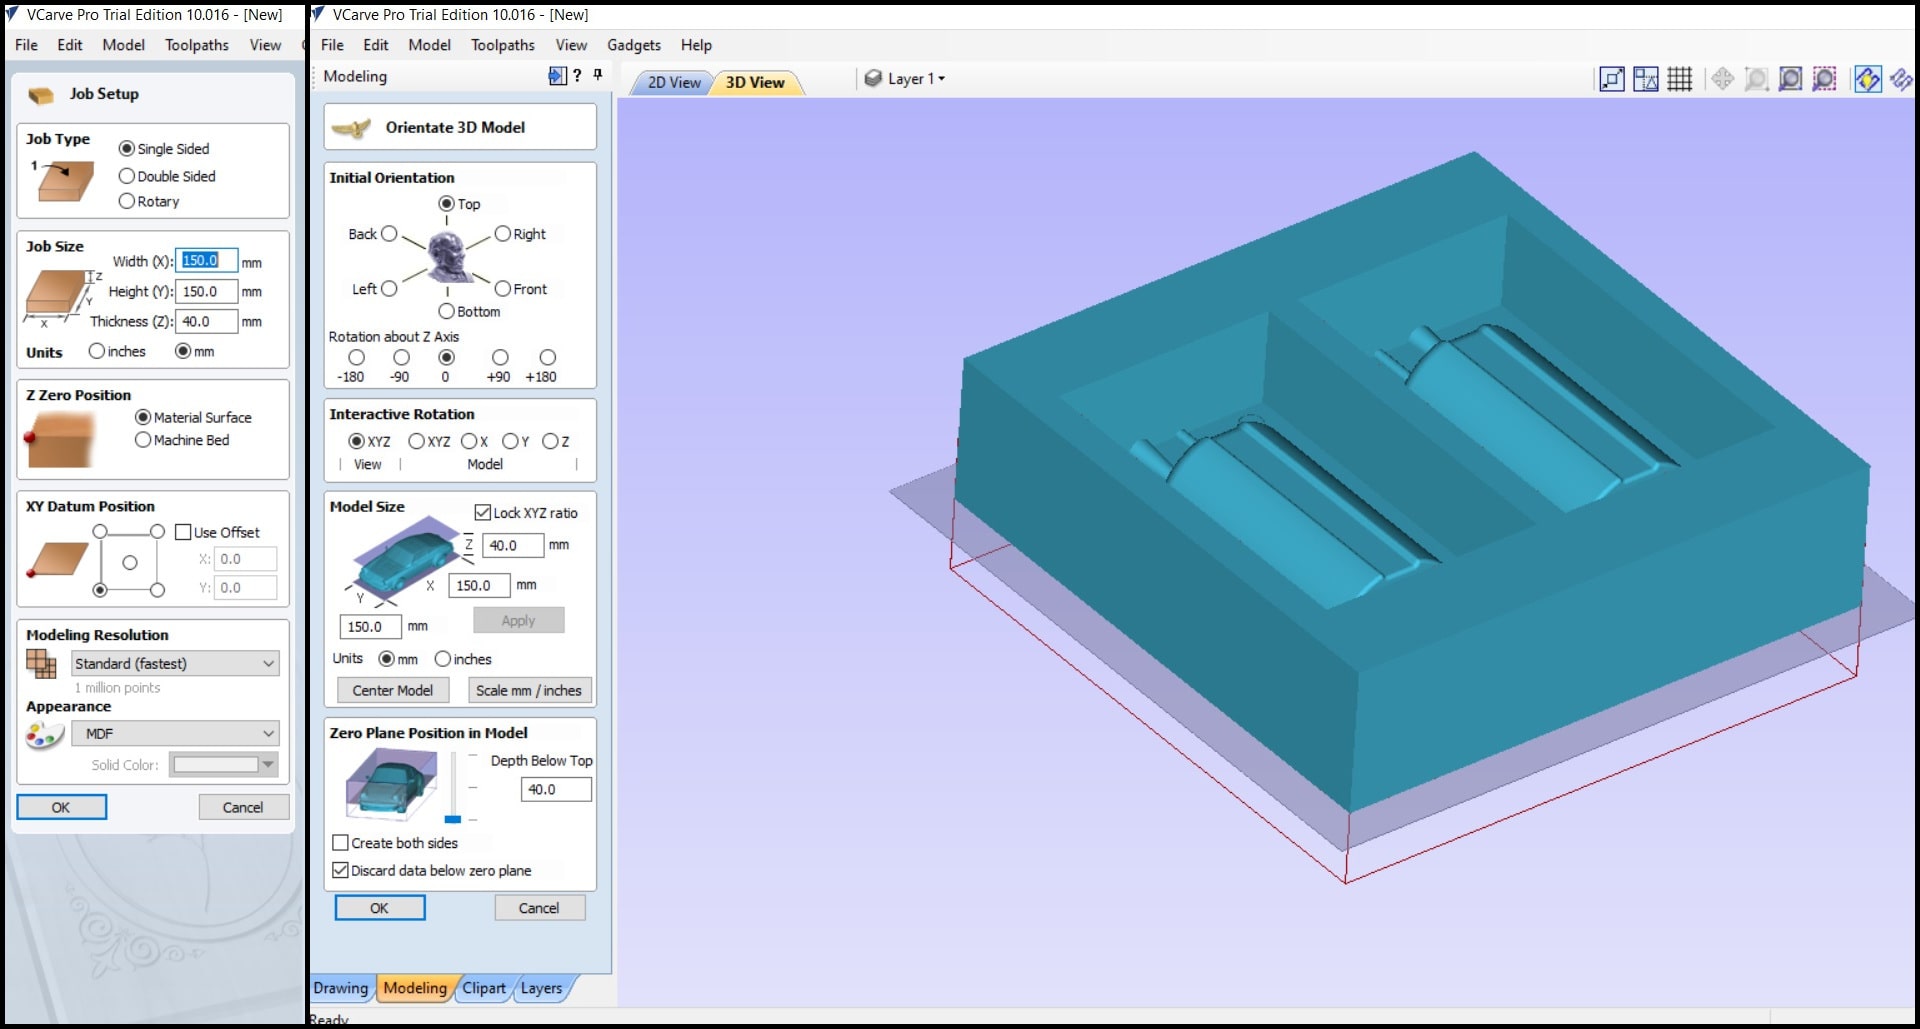Open the Help menu

(696, 45)
